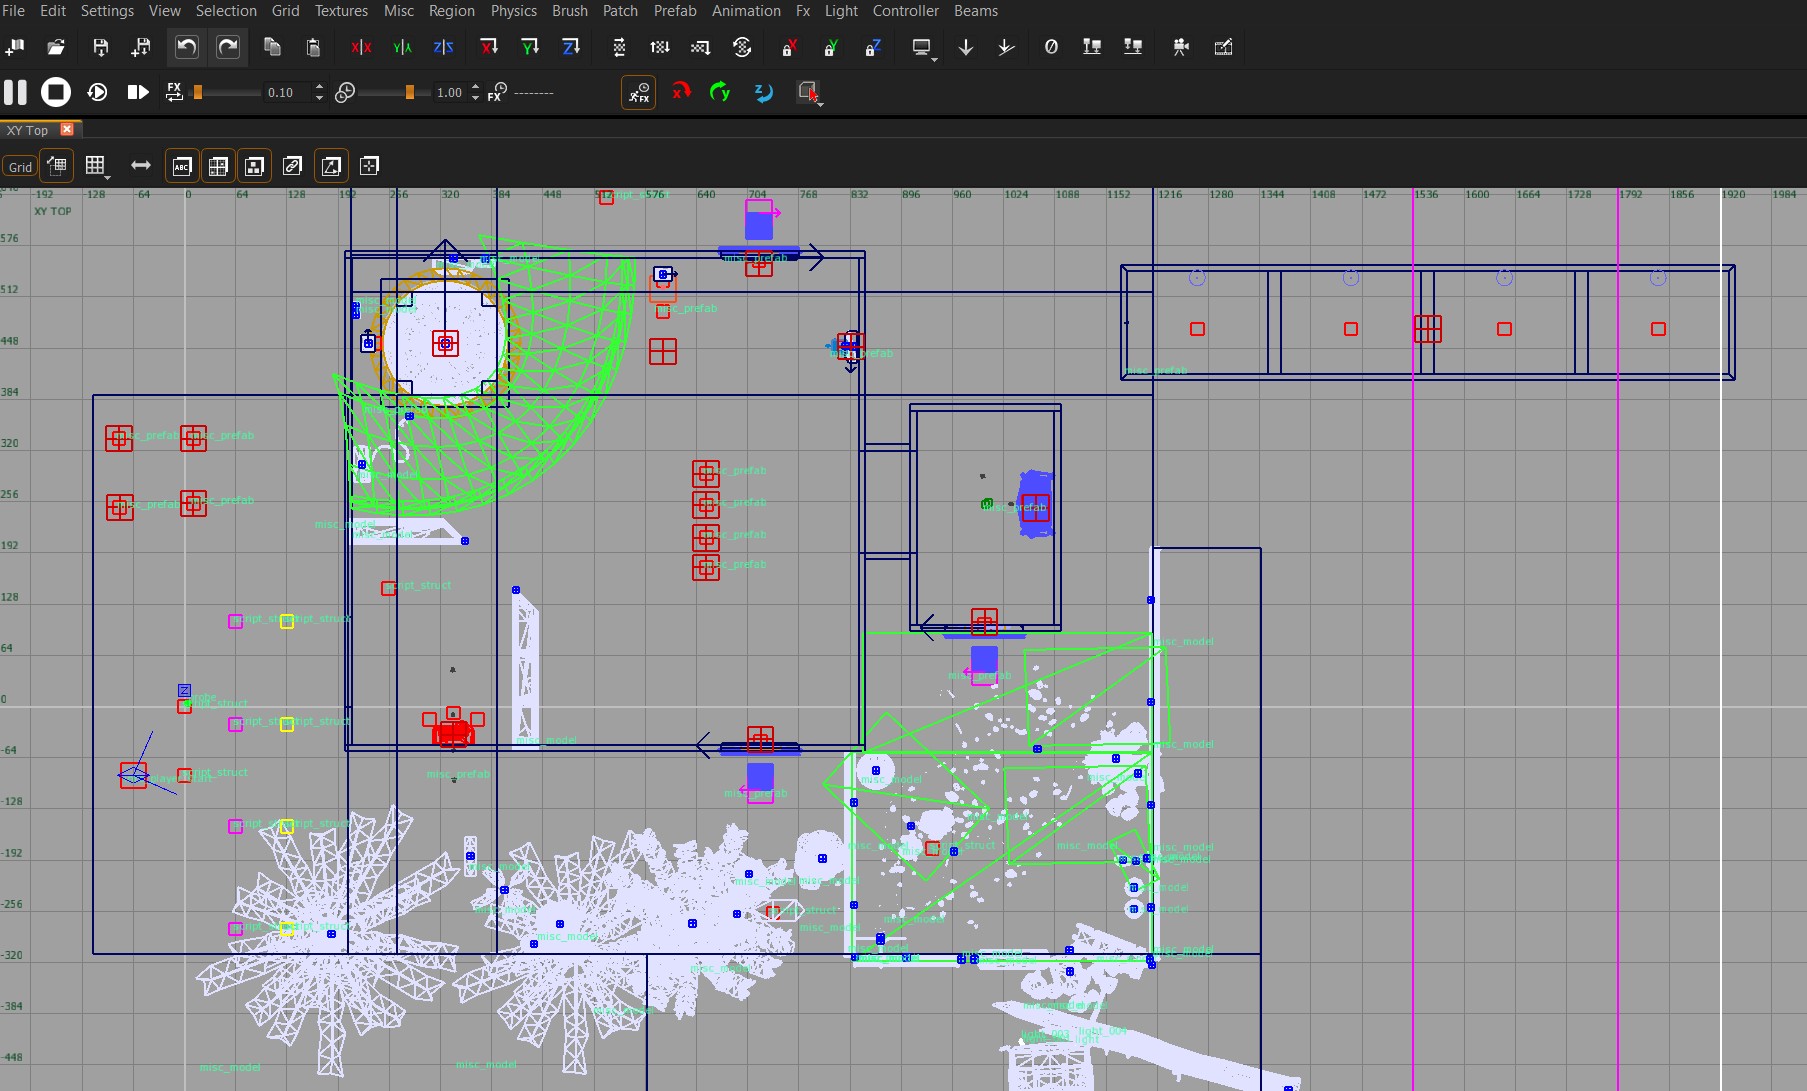The width and height of the screenshot is (1807, 1091).
Task: Click the blue Z rotate-animation icon
Action: [763, 92]
